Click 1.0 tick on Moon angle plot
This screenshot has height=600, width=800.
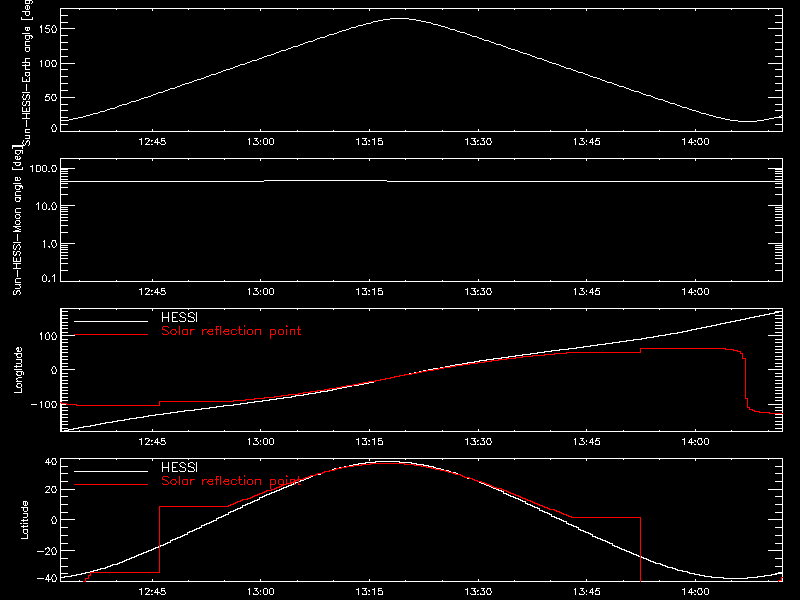pos(49,244)
